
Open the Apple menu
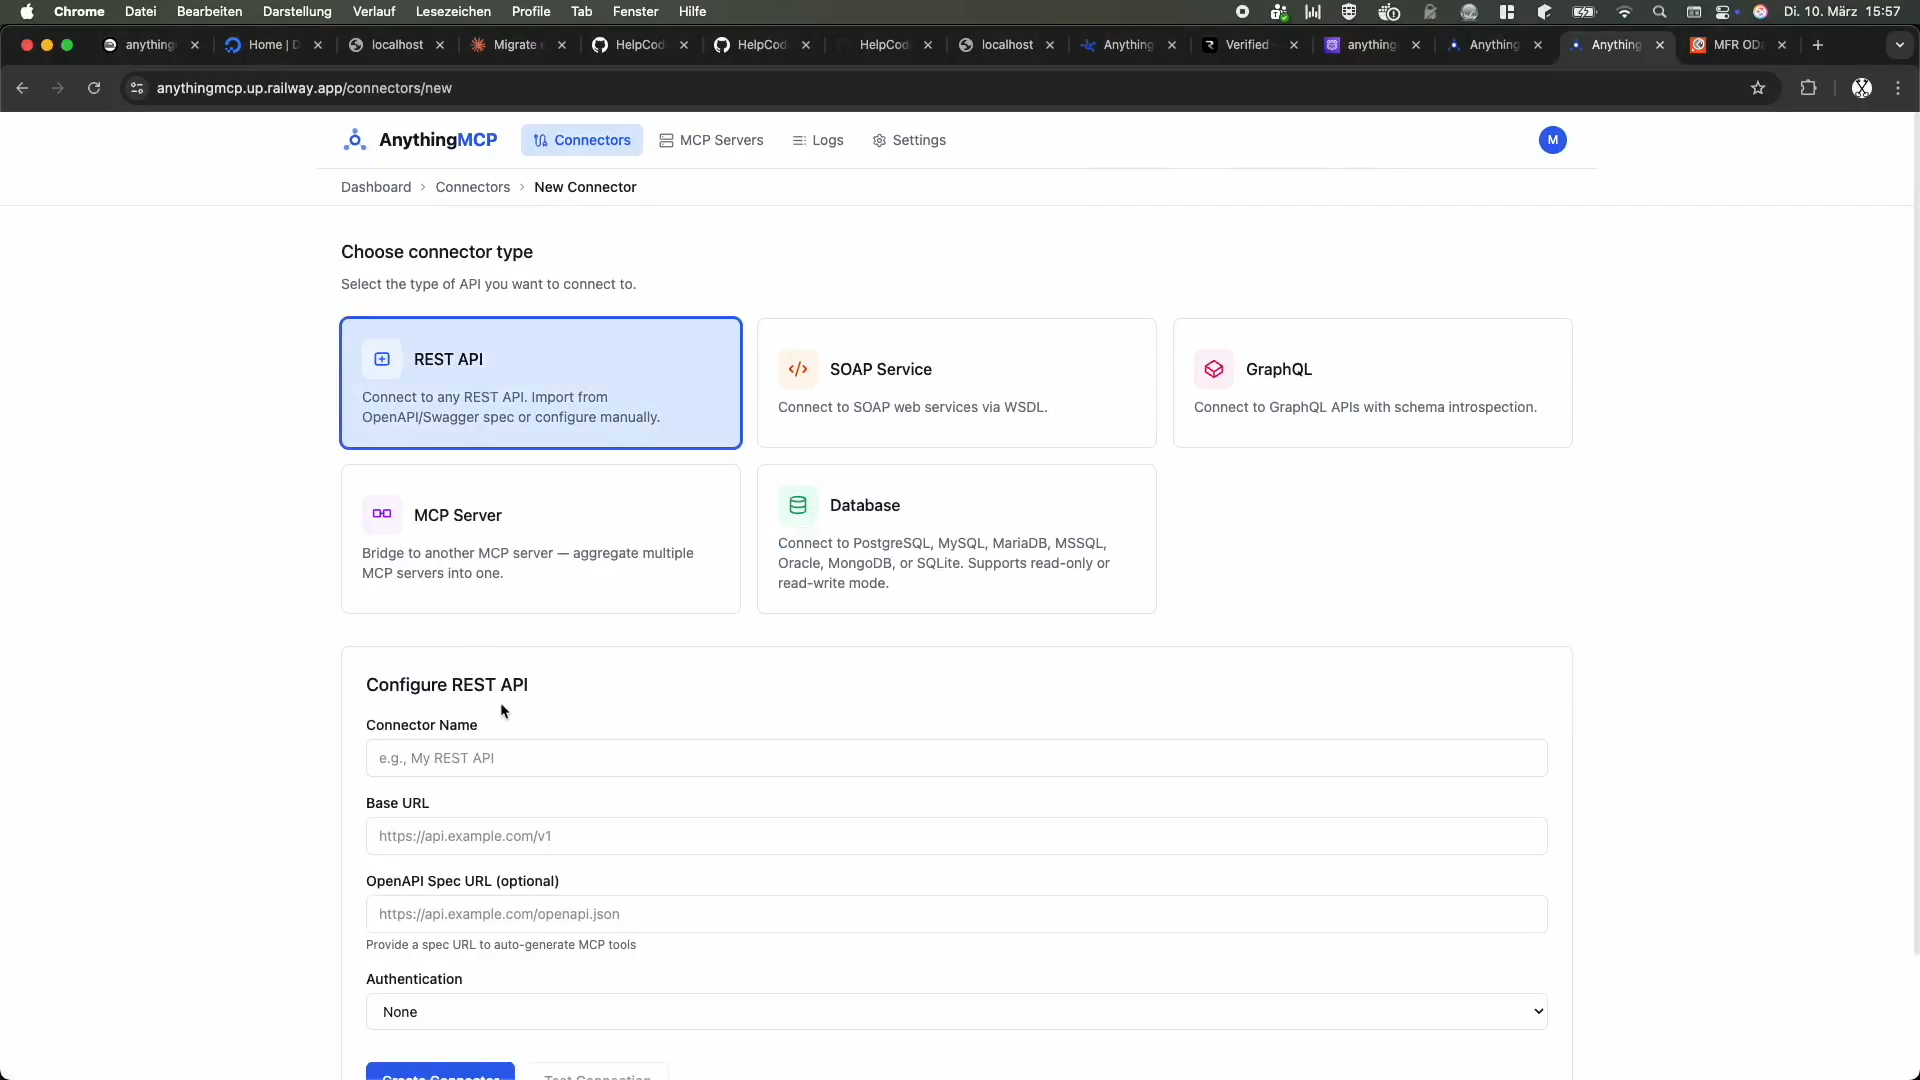point(27,12)
